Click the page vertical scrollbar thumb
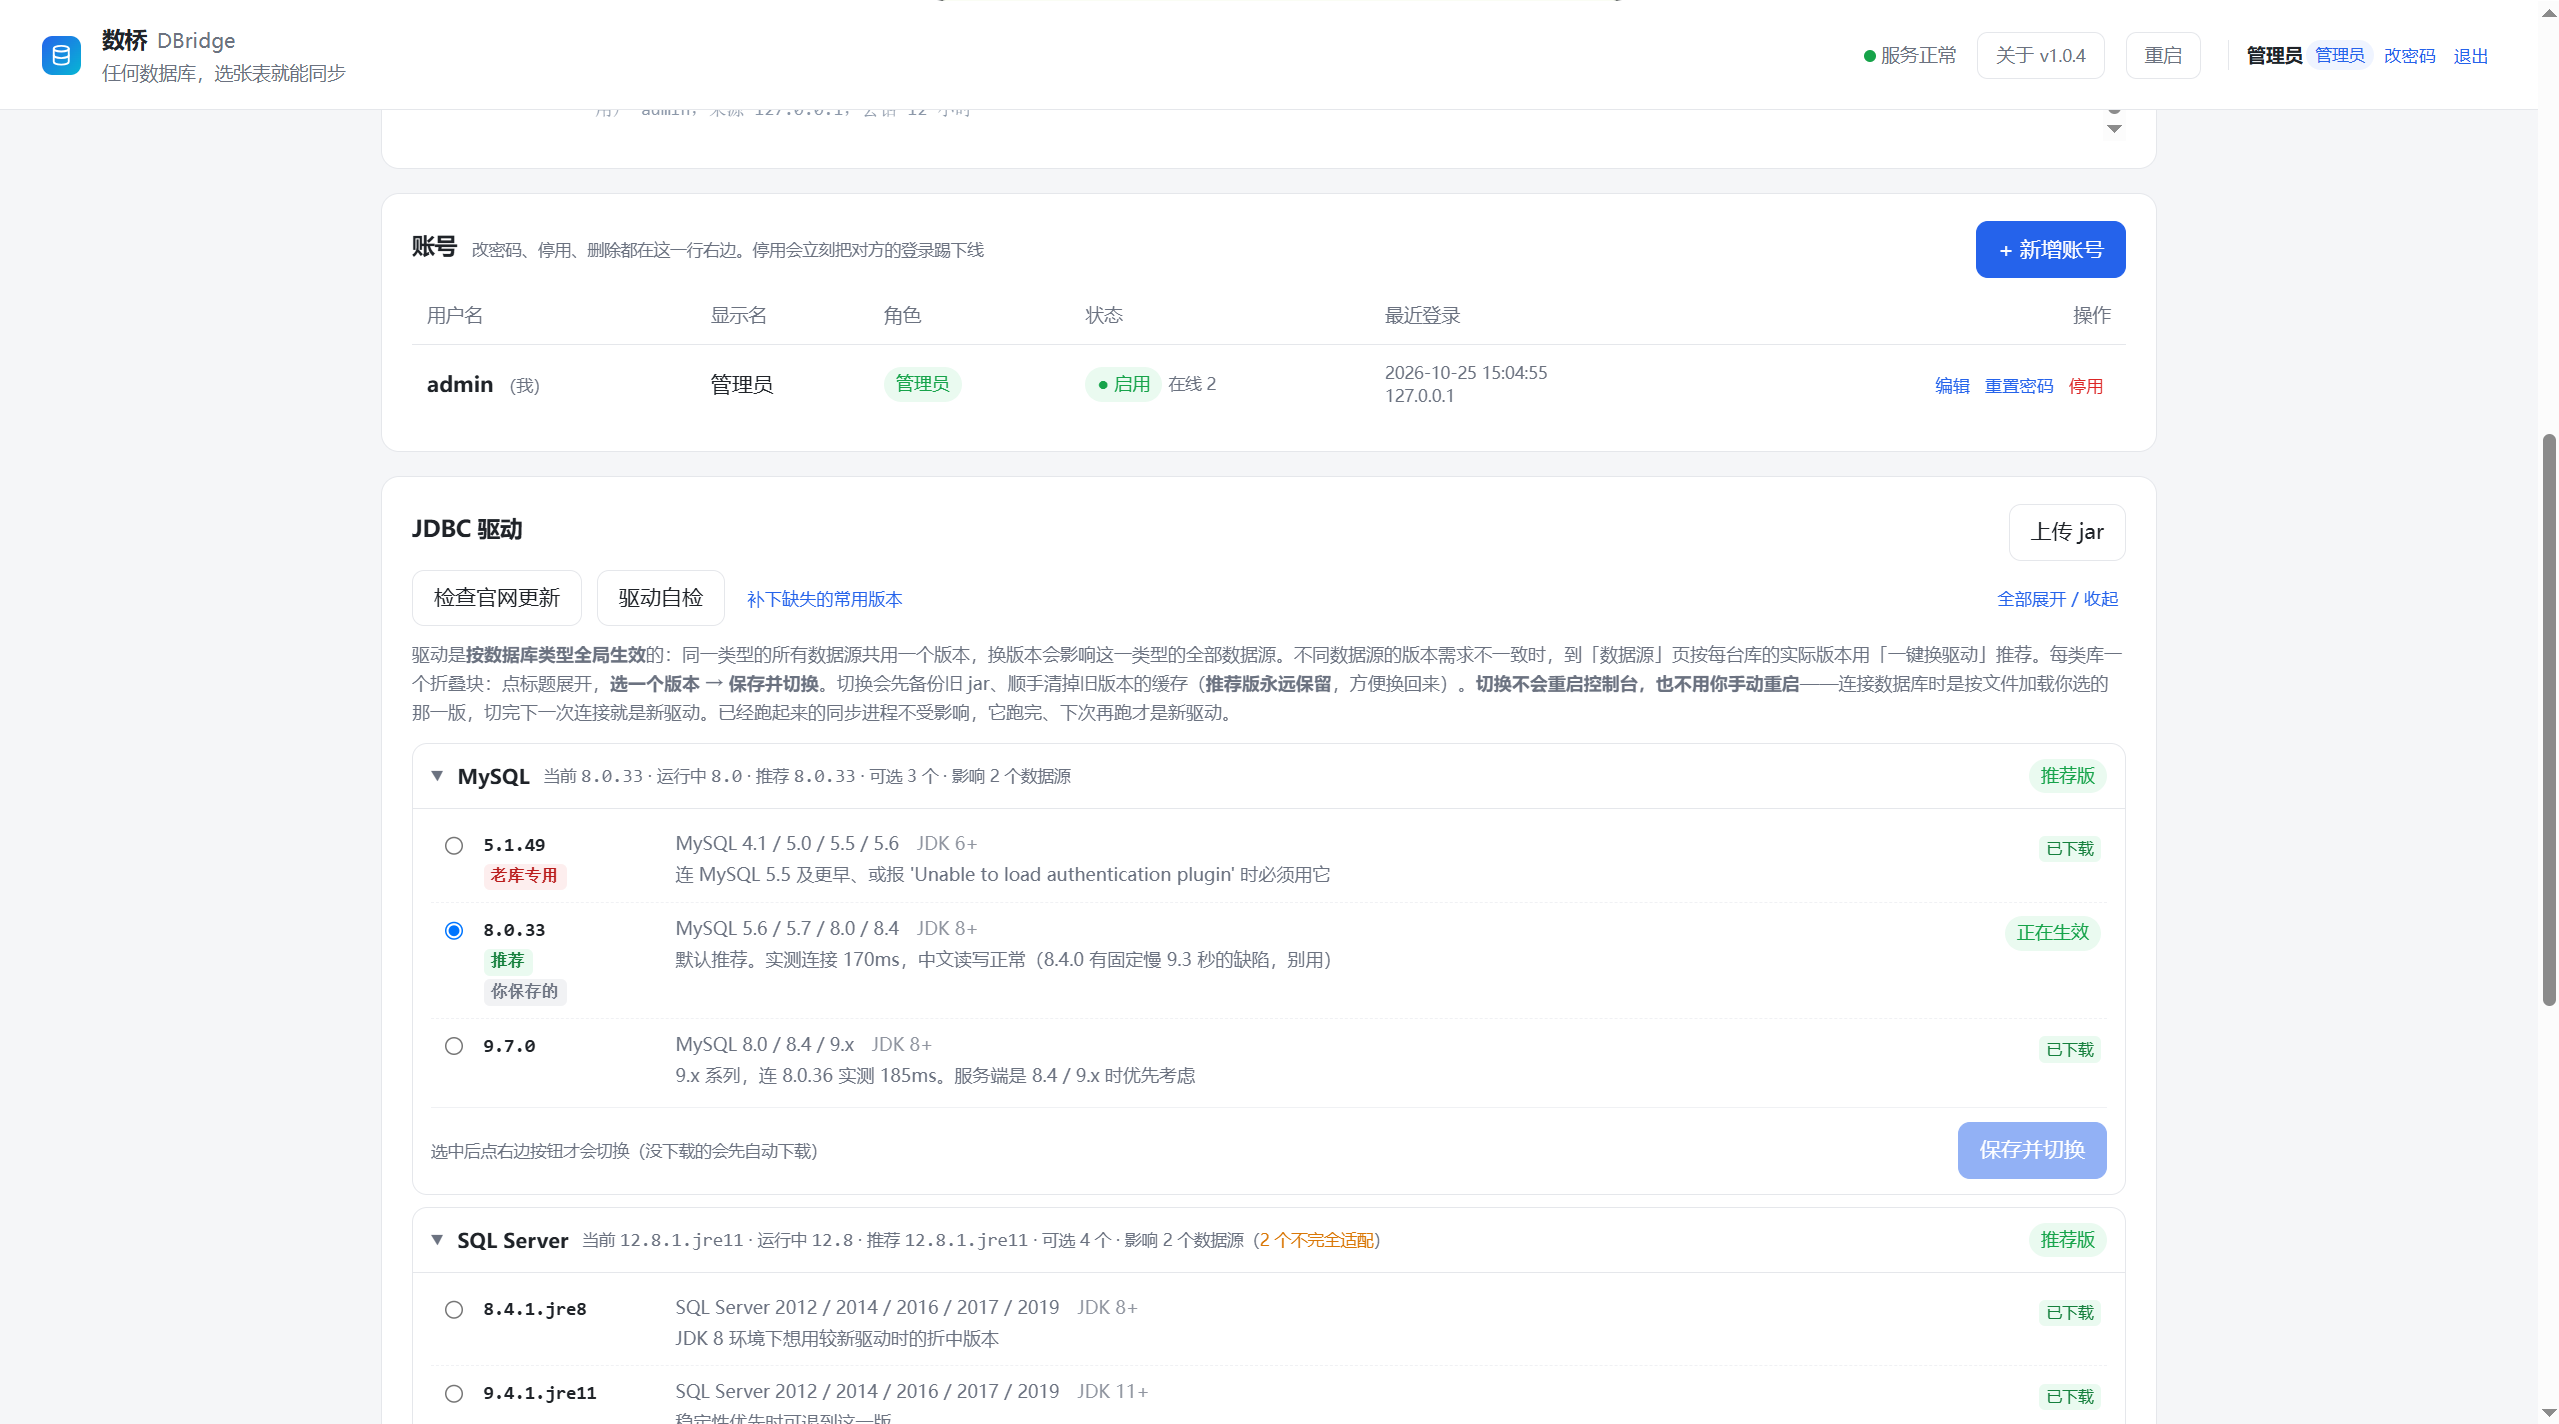The width and height of the screenshot is (2559, 1424). pos(2549,720)
